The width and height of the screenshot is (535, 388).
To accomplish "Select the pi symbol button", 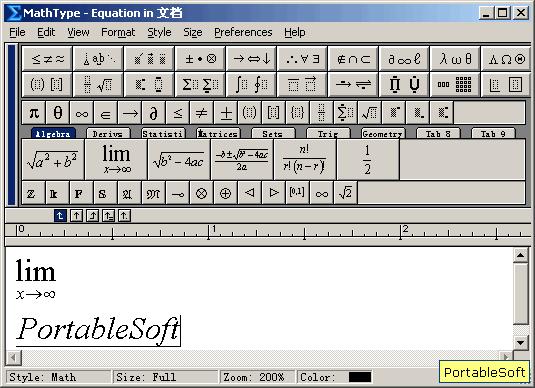I will (34, 113).
